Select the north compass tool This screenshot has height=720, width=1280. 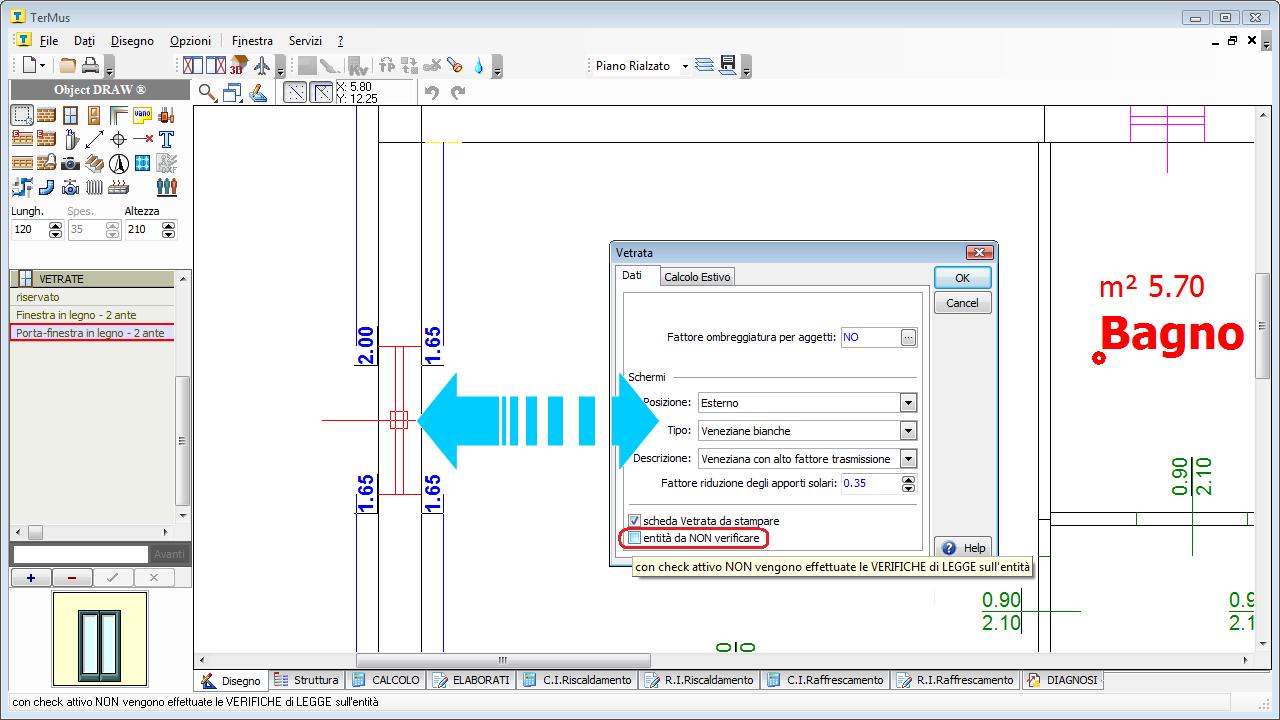[x=118, y=163]
